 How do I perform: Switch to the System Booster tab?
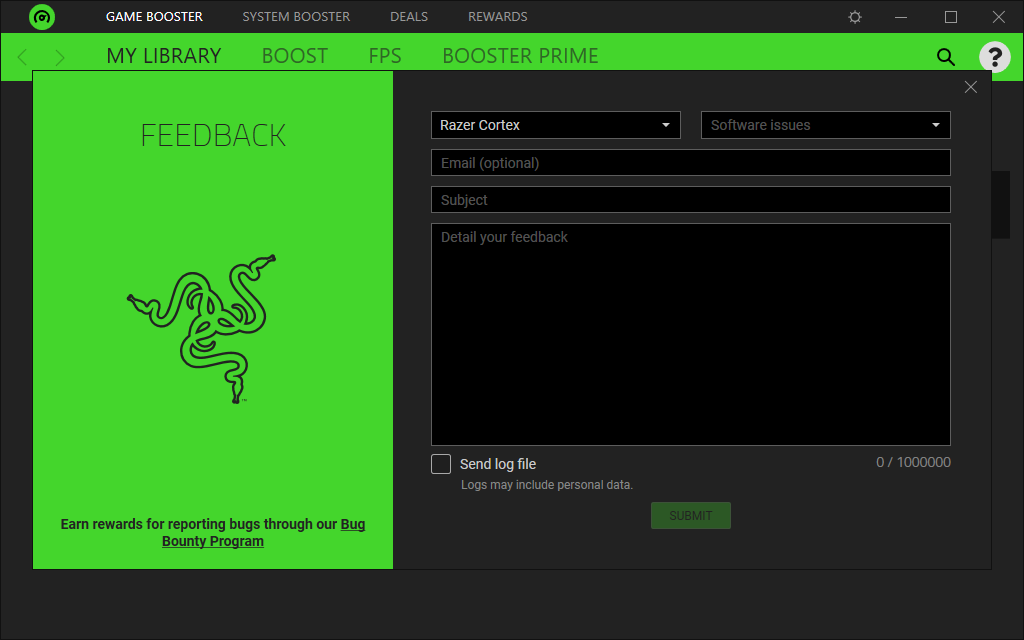(x=296, y=16)
